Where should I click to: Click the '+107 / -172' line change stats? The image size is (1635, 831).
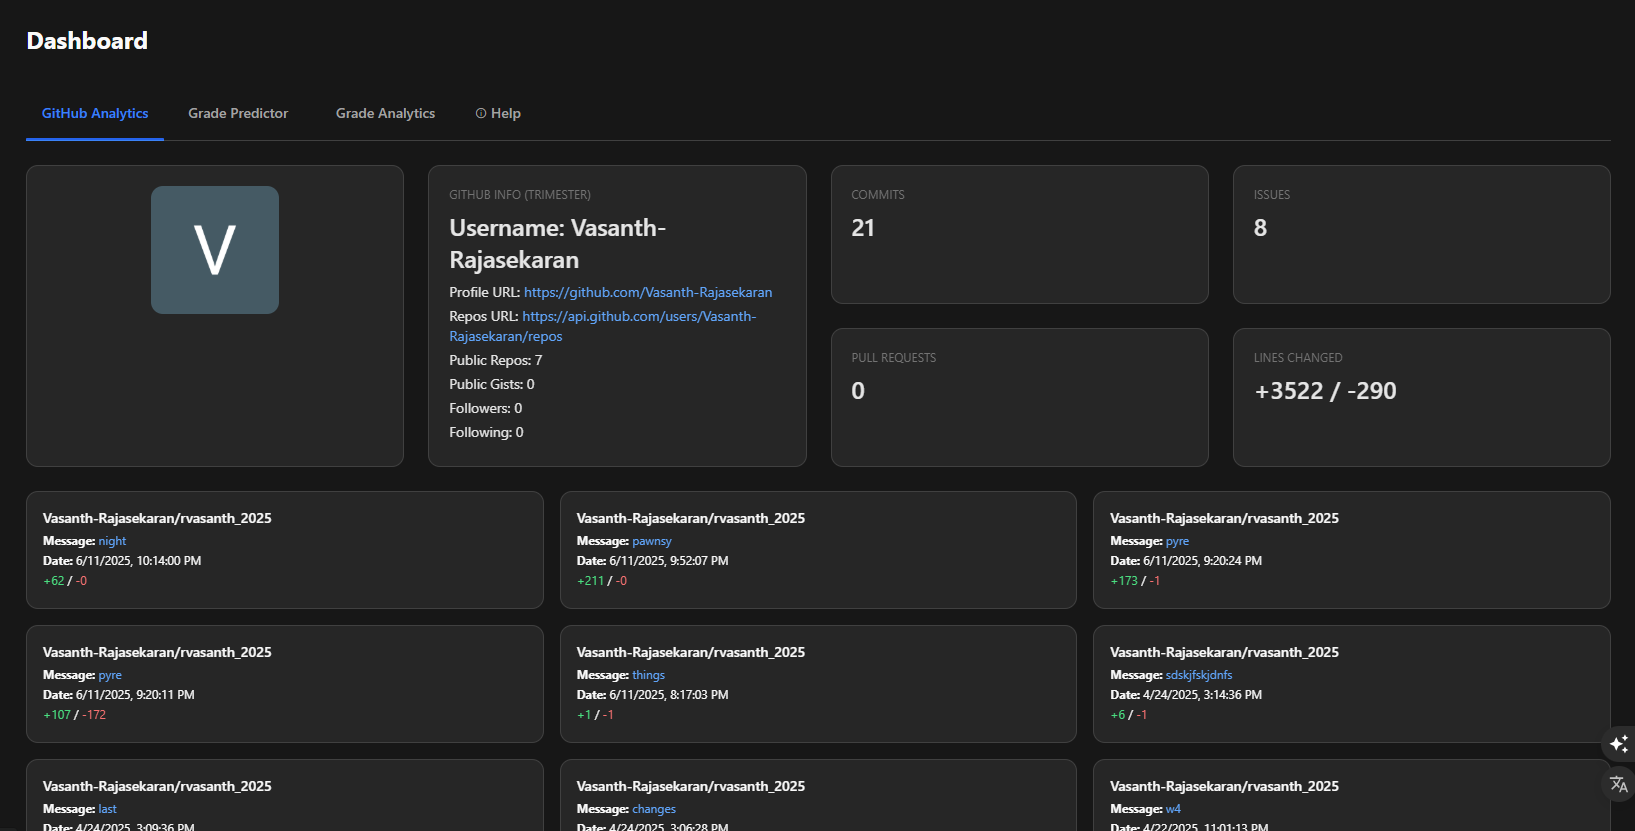(74, 715)
